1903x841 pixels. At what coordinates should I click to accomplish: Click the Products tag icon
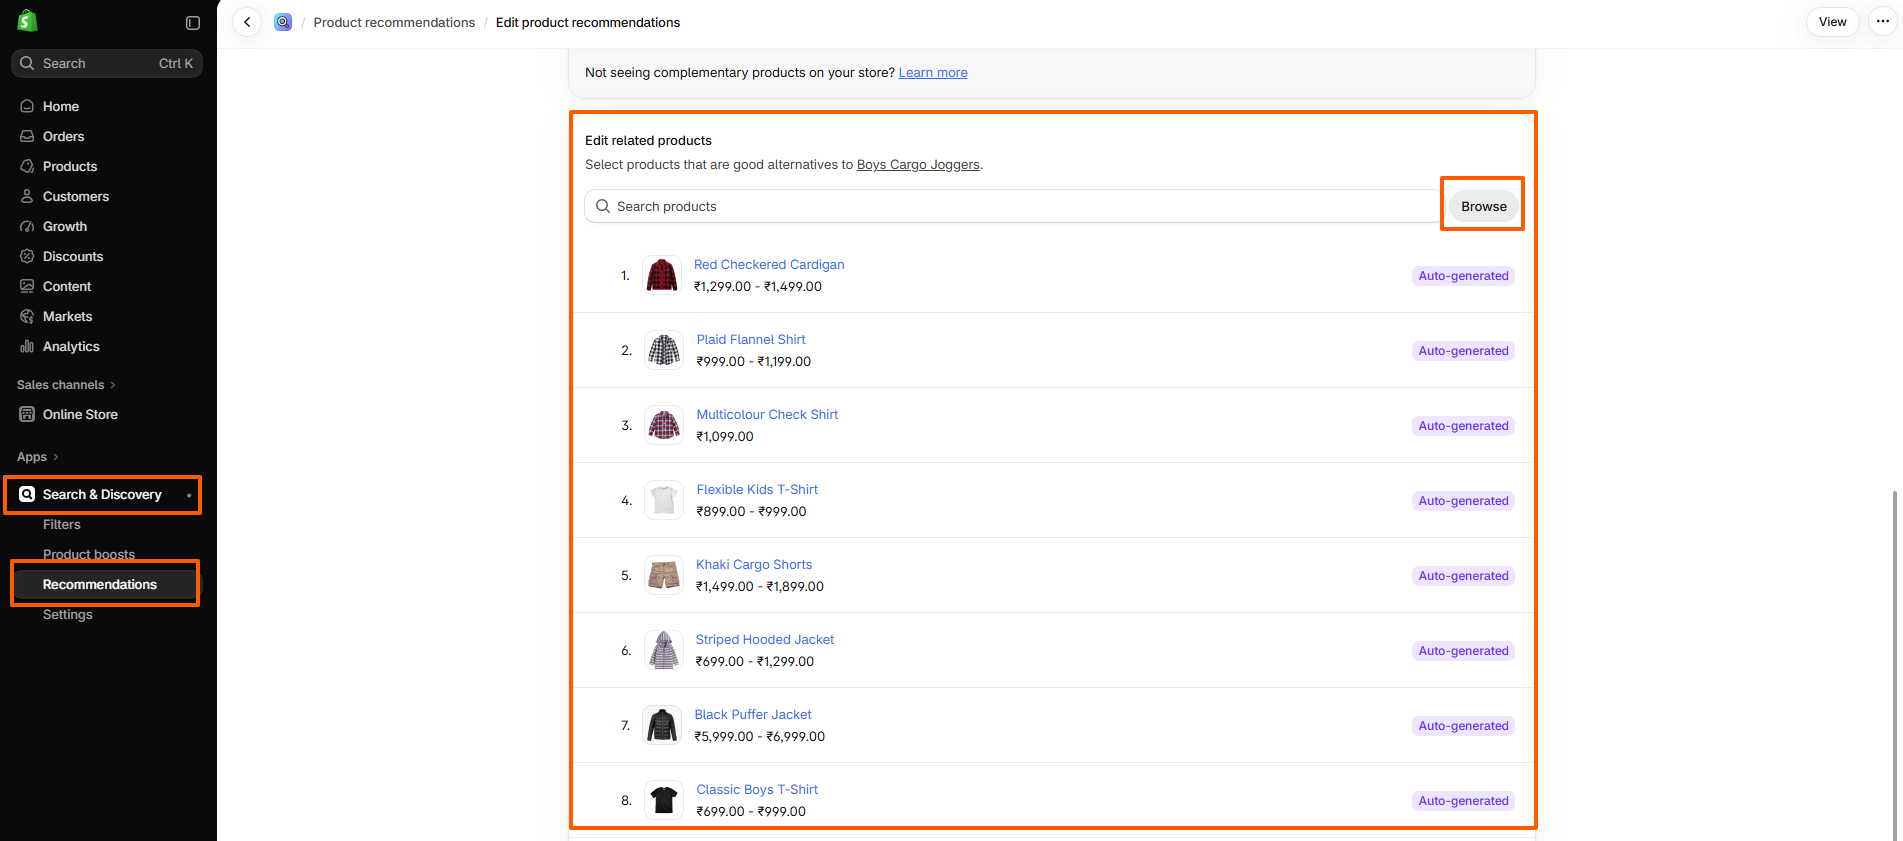(x=27, y=166)
